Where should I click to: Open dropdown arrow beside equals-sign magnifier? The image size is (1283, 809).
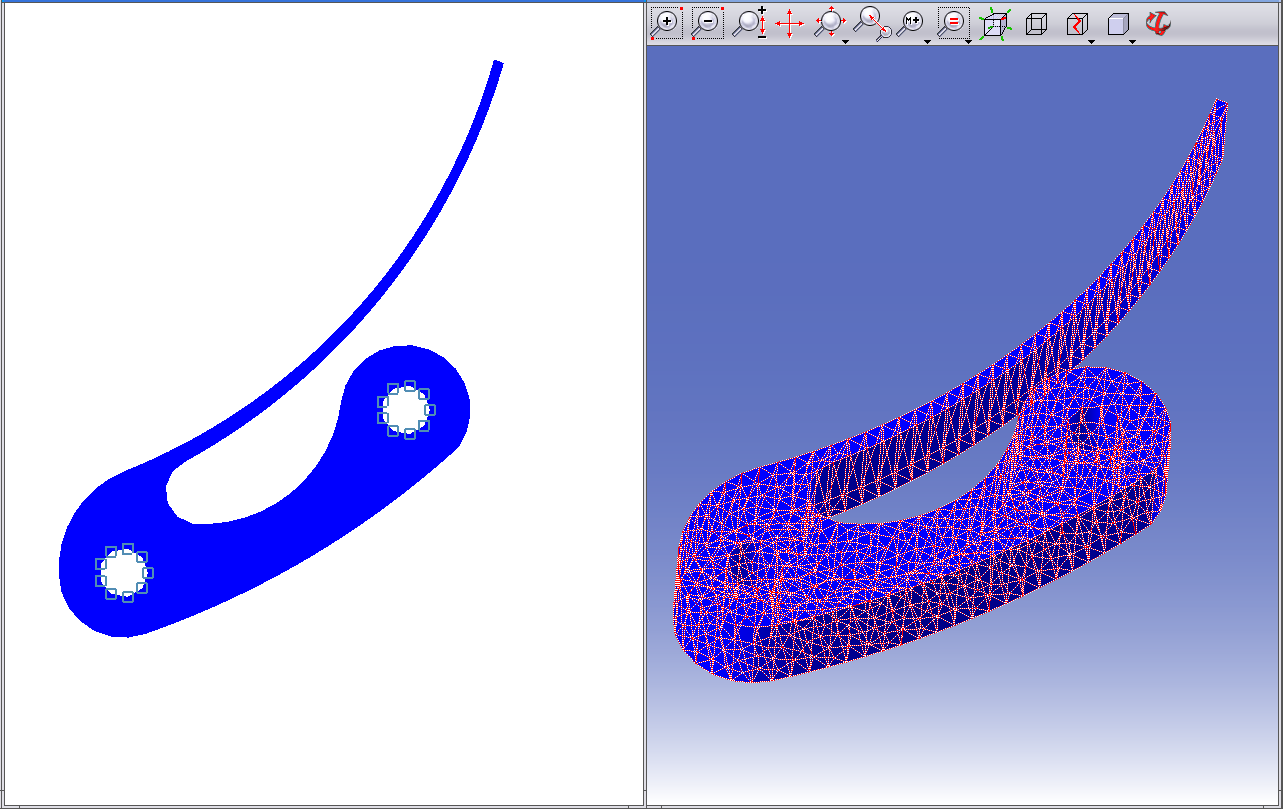pos(968,42)
